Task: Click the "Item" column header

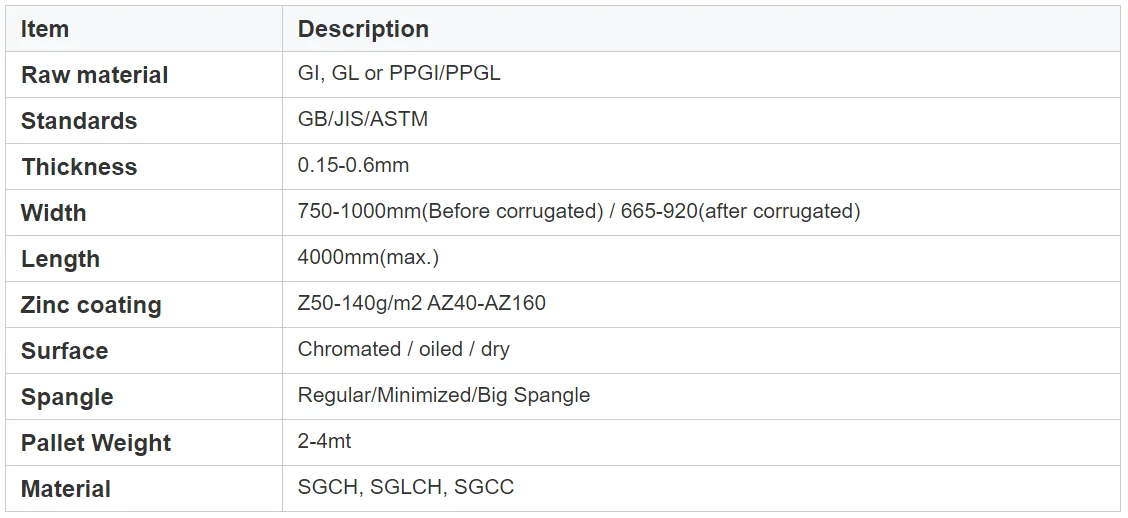Action: coord(45,29)
